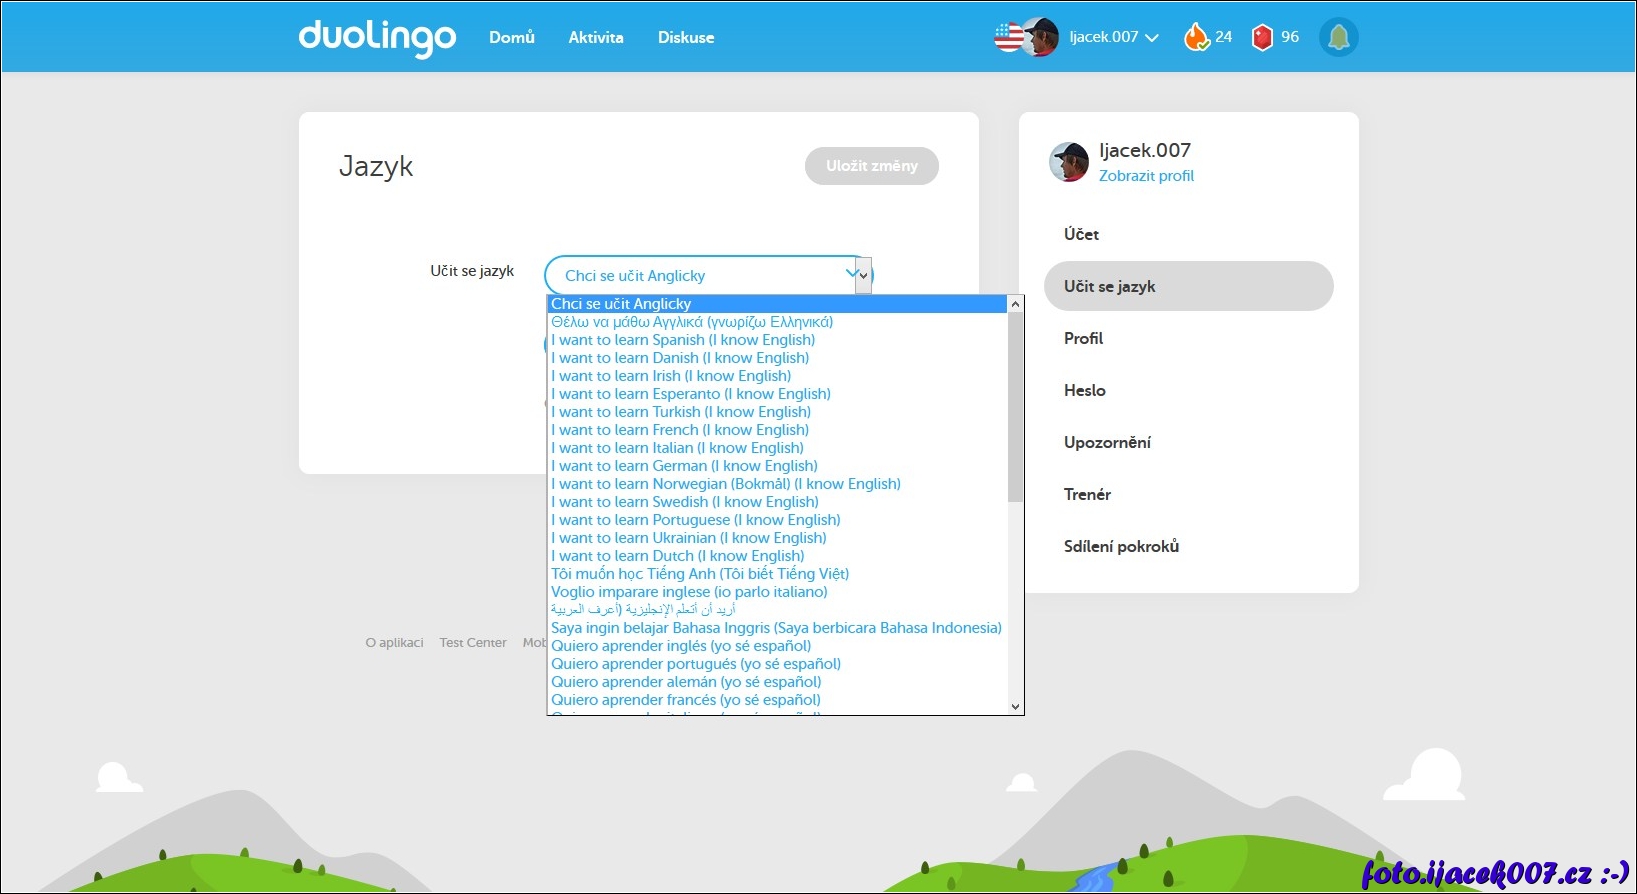Collapse the 'Chci se učit Anglicky' combo box
This screenshot has width=1637, height=894.
click(863, 275)
